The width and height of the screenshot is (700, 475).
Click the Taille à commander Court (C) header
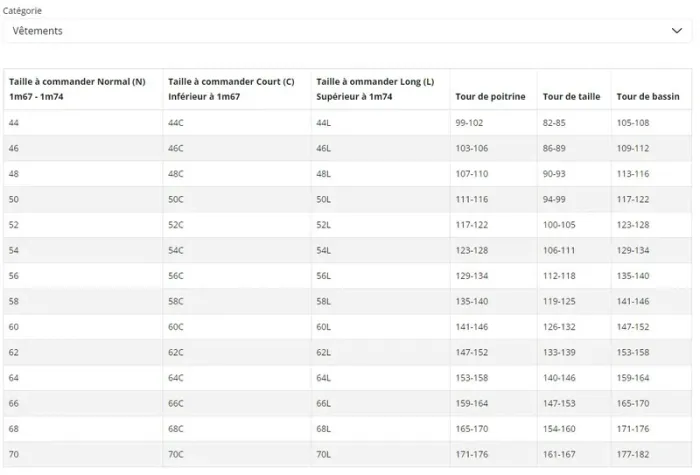point(231,89)
